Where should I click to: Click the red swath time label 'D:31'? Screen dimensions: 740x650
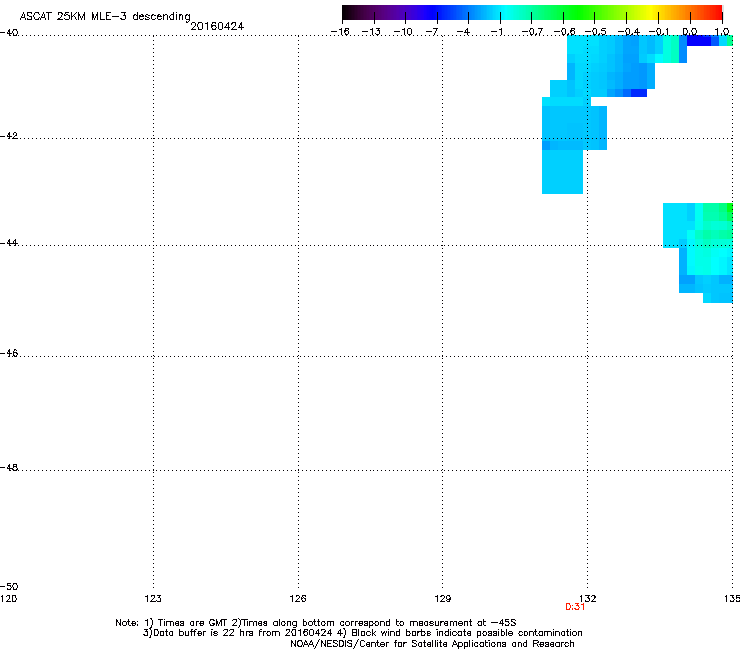pos(575,607)
